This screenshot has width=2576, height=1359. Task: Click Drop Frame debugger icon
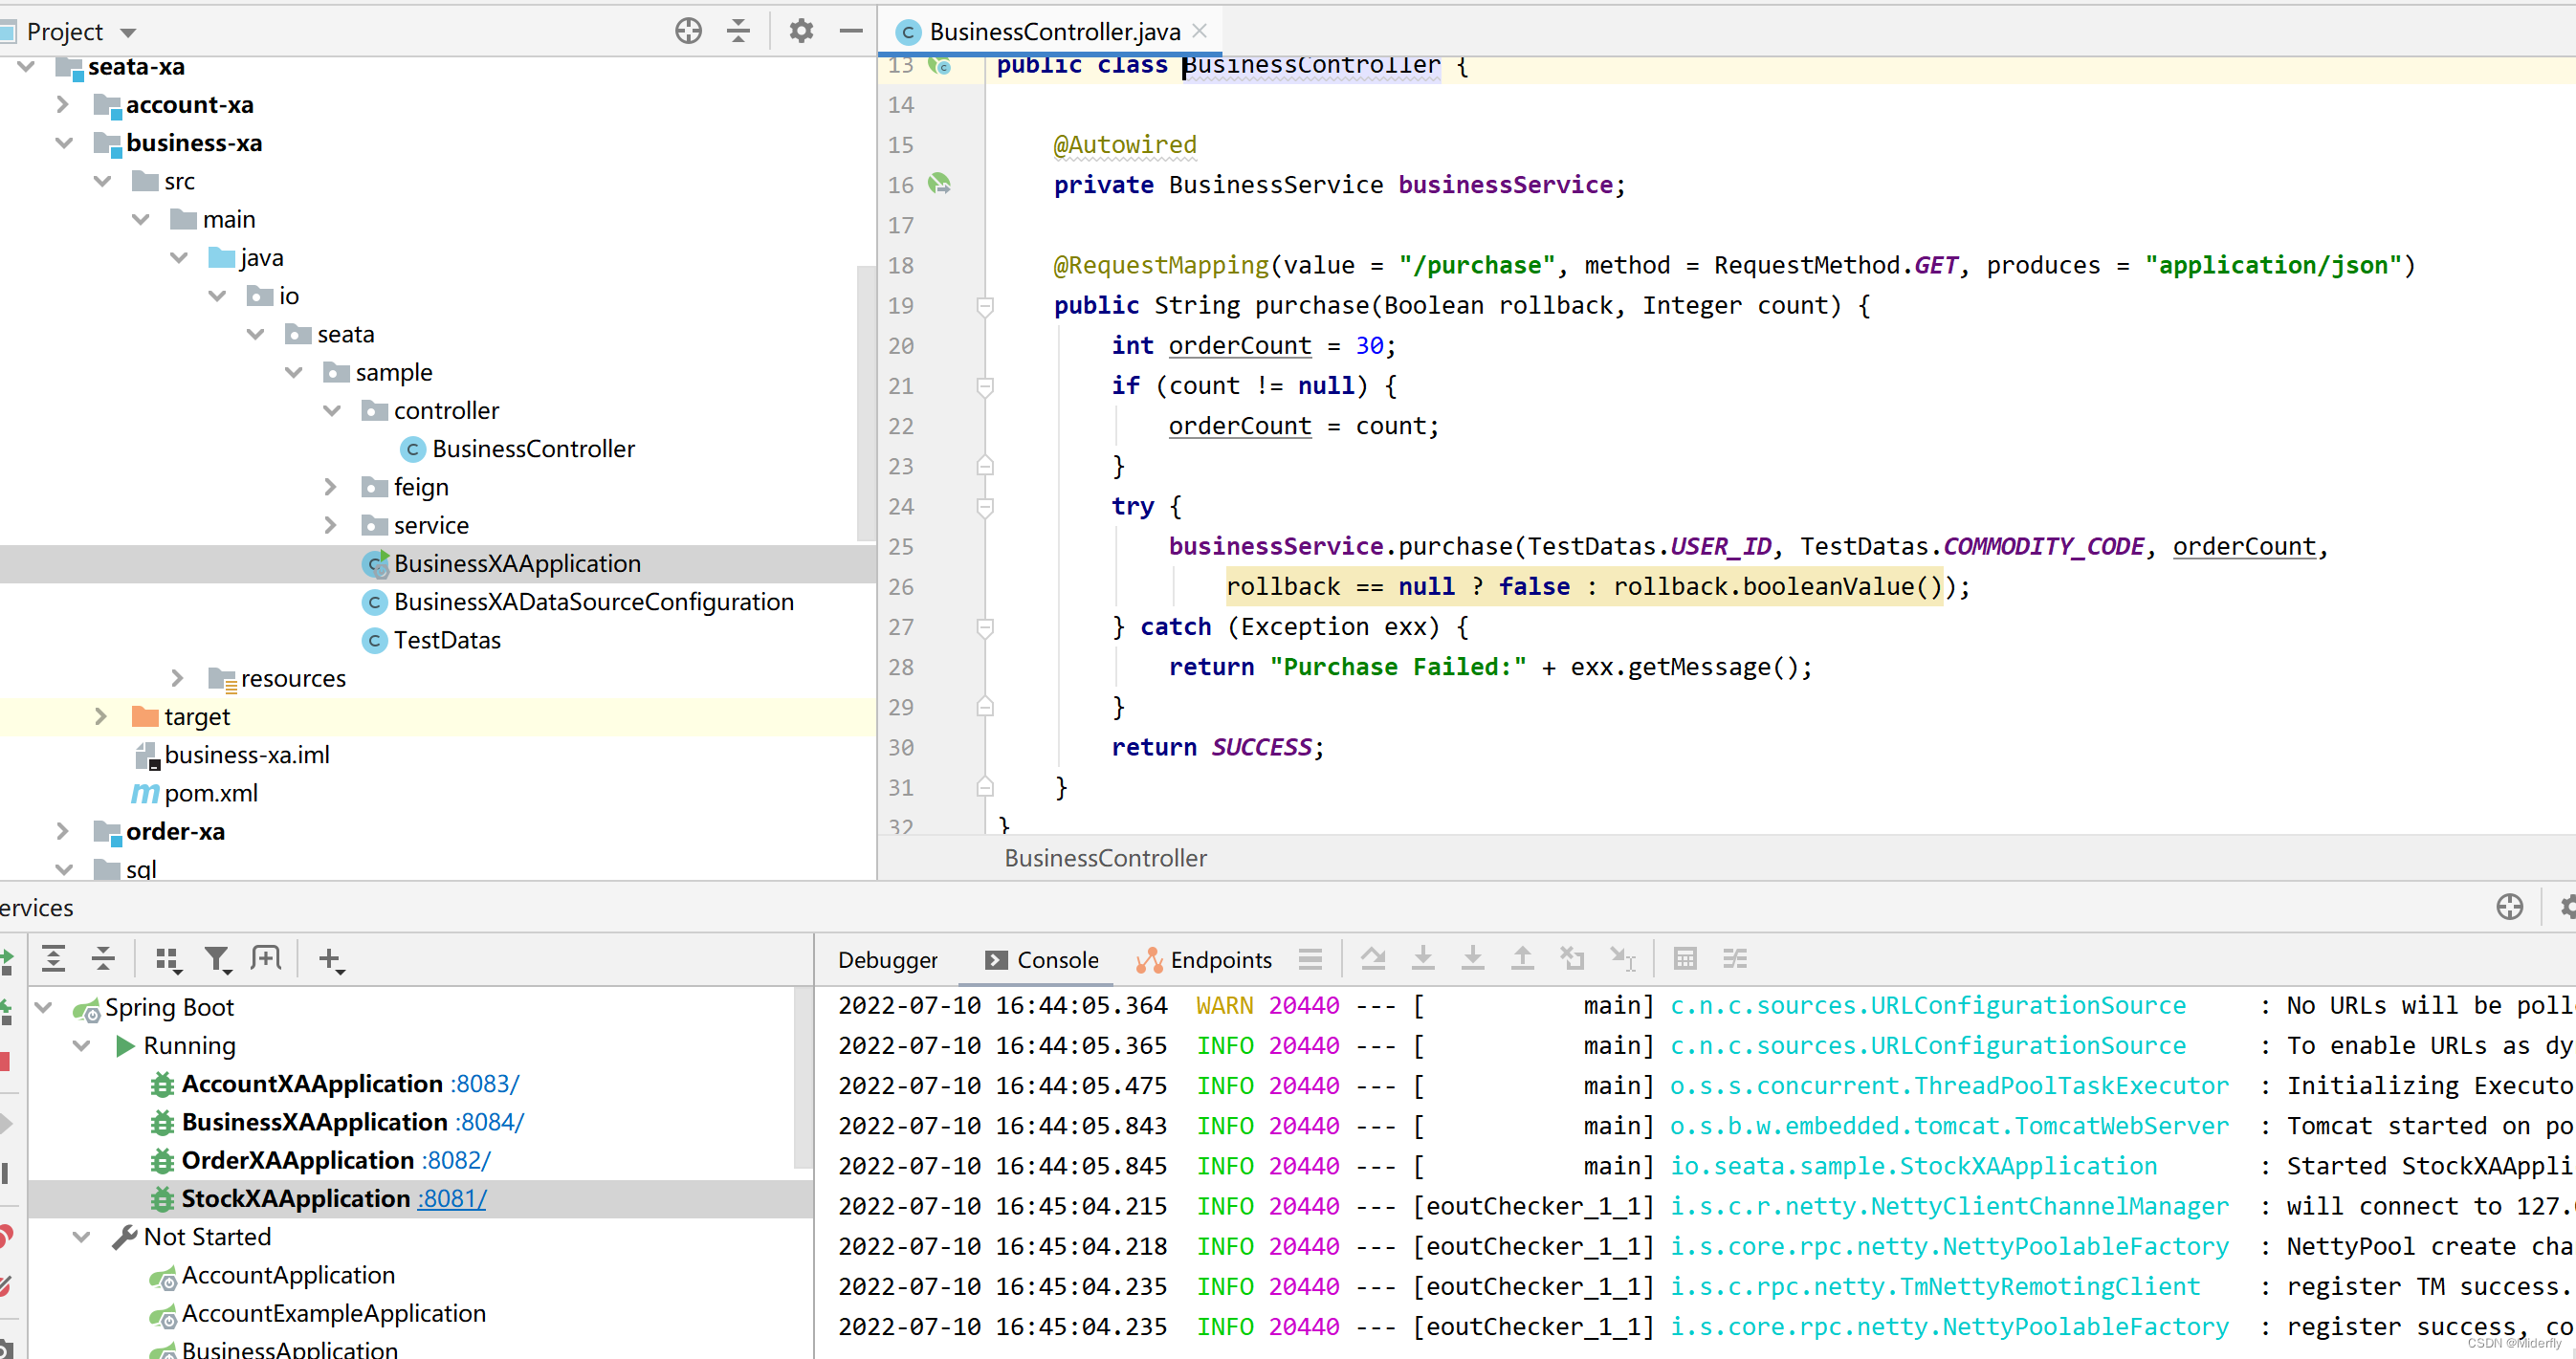pos(1573,959)
